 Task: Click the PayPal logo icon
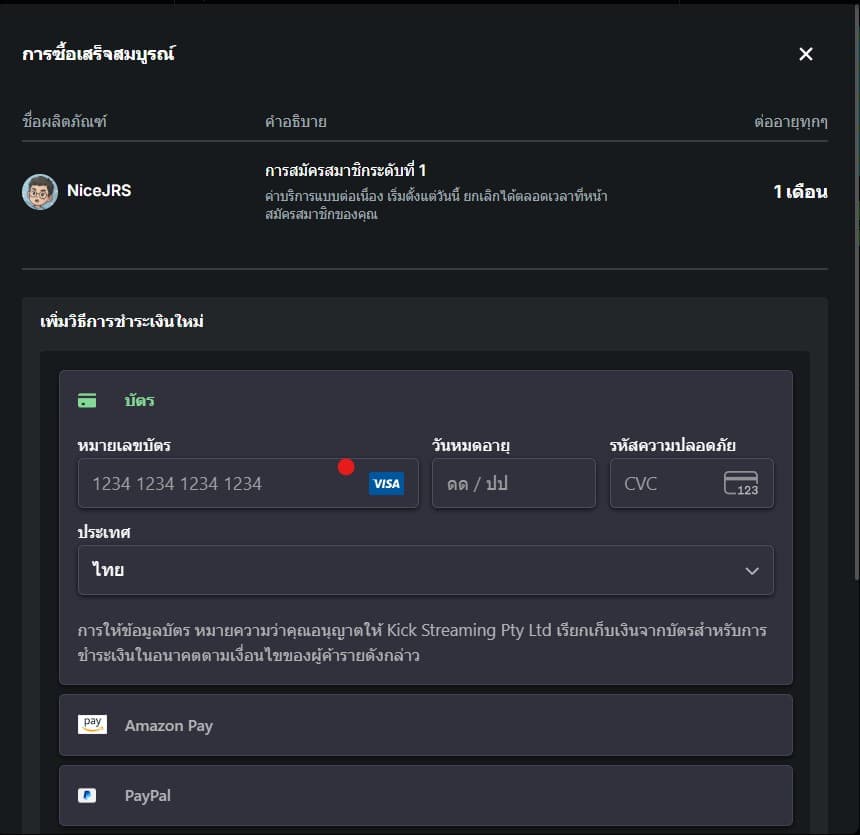[x=87, y=795]
